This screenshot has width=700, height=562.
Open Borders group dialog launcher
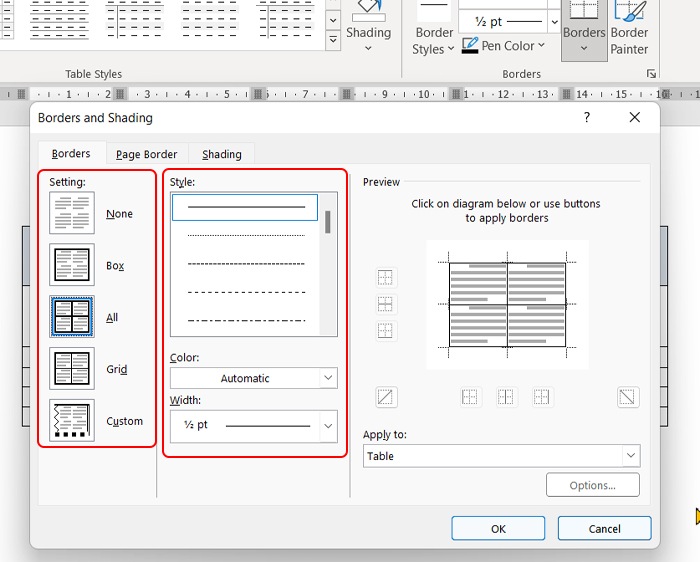point(651,74)
